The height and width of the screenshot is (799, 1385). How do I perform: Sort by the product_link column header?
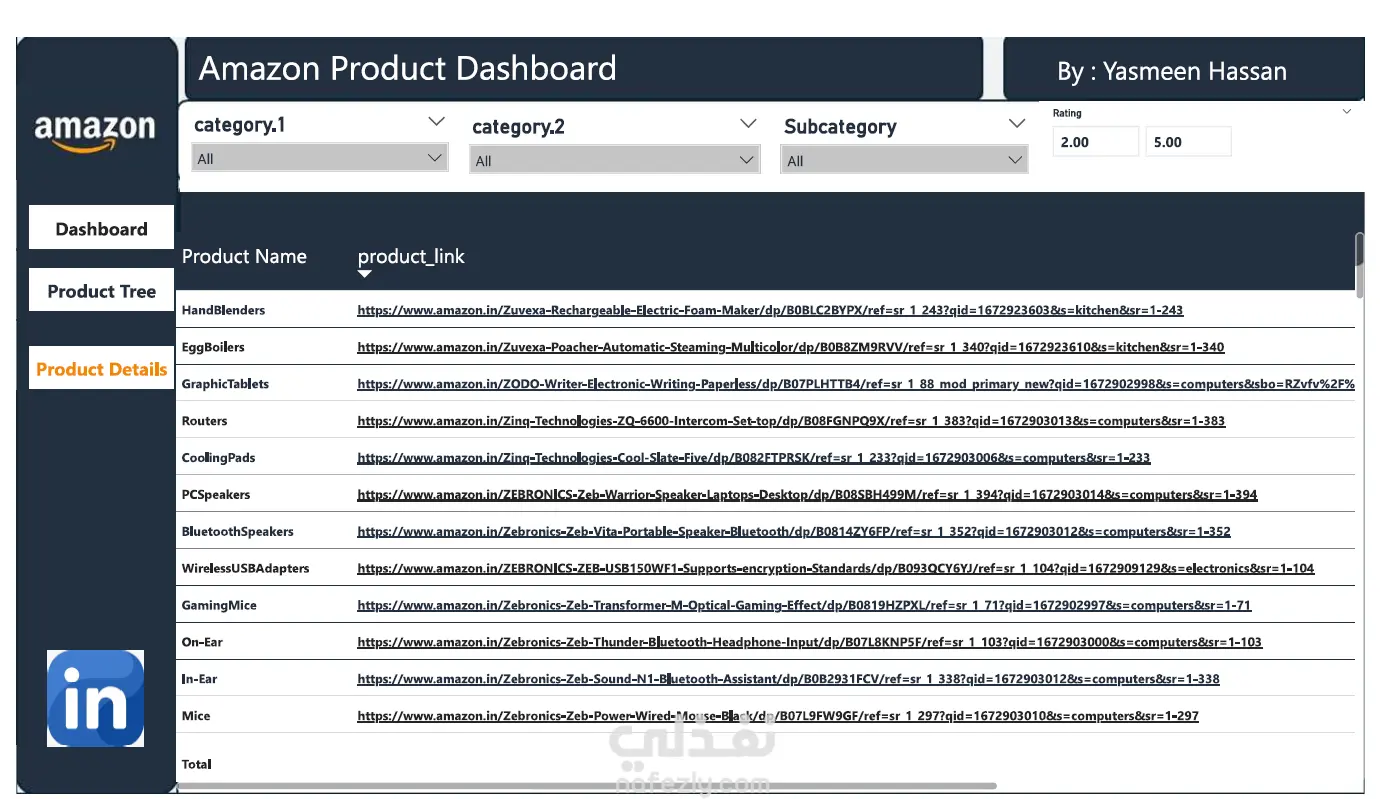pyautogui.click(x=411, y=256)
